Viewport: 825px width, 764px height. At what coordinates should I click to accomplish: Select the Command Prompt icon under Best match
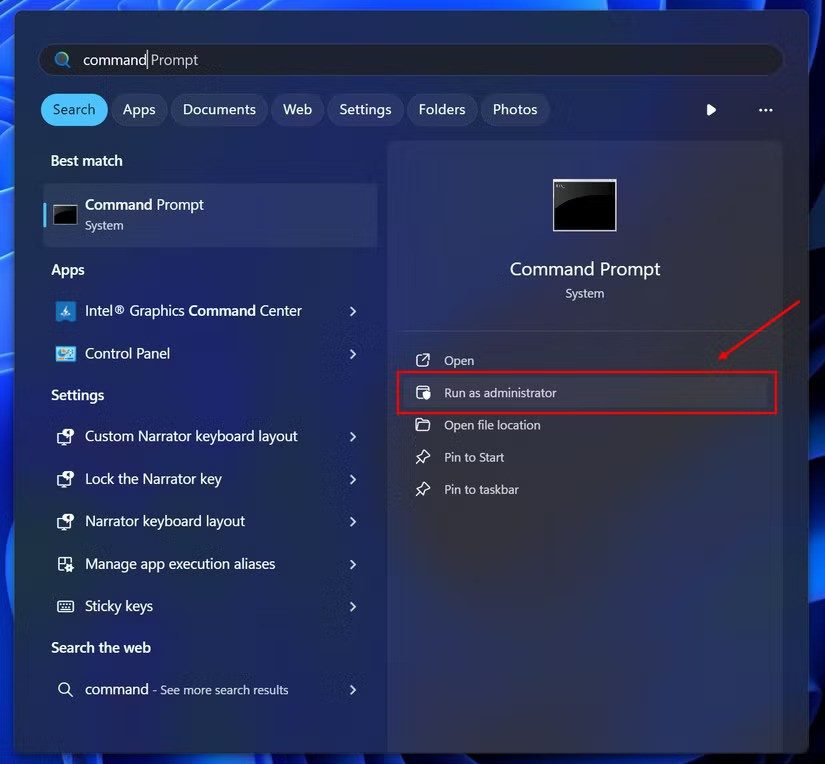coord(64,213)
